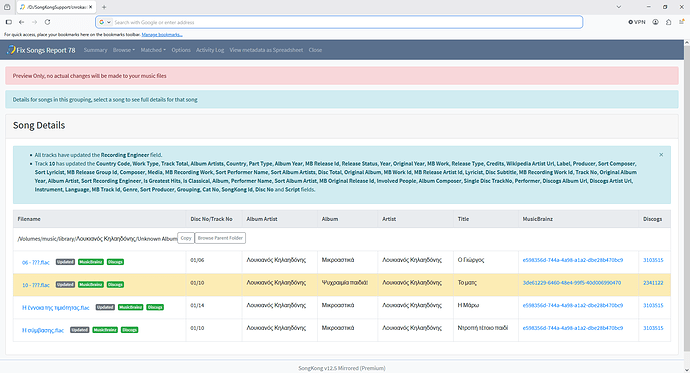Viewport: 690px width, 373px height.
Task: Click Updated badge on 06 - ???.flac row
Action: coord(65,262)
